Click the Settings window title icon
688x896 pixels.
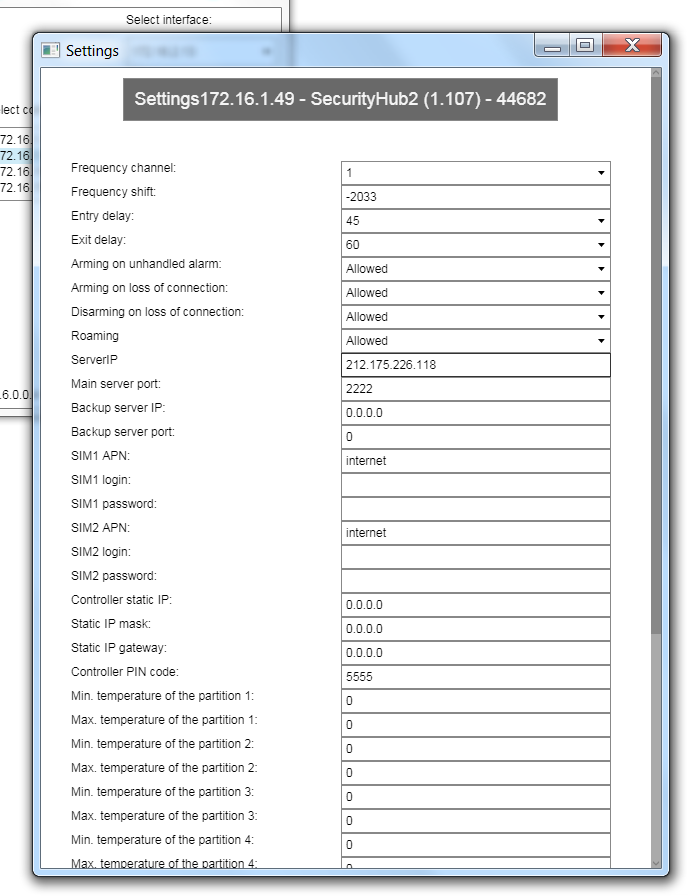click(50, 50)
